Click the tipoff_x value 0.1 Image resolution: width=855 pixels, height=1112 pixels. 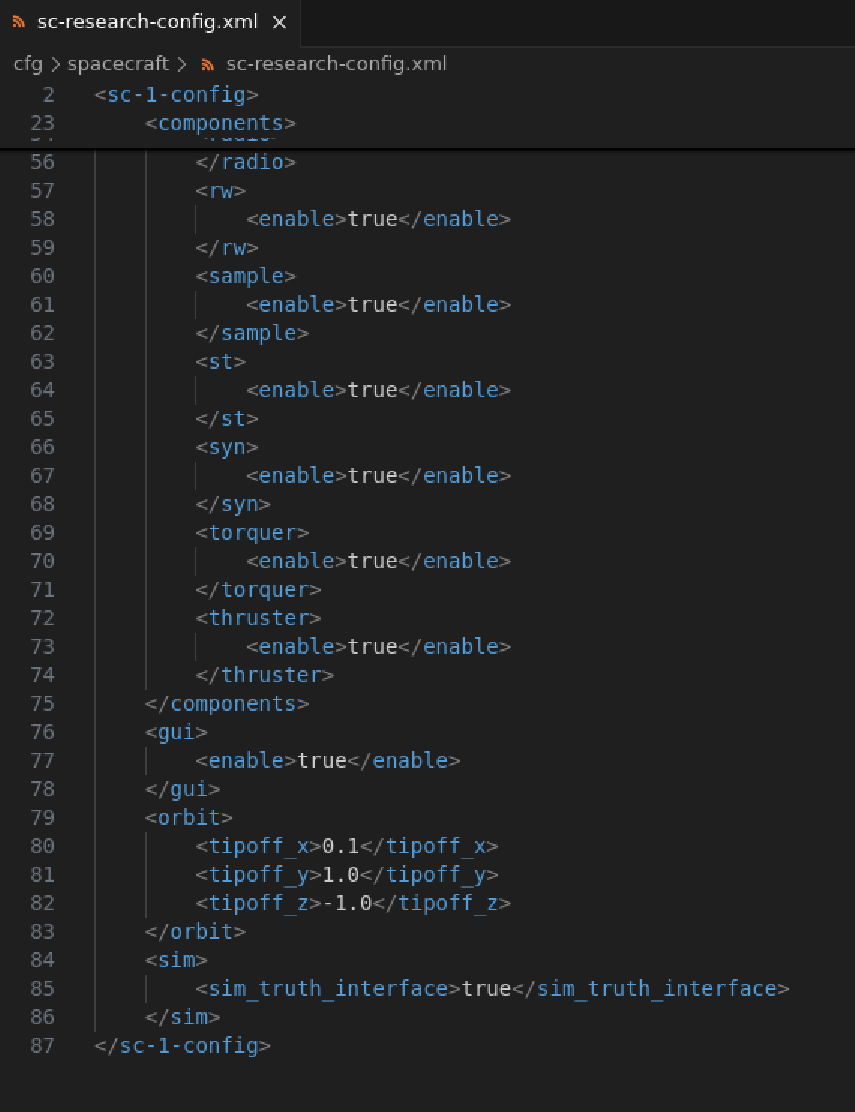point(341,845)
